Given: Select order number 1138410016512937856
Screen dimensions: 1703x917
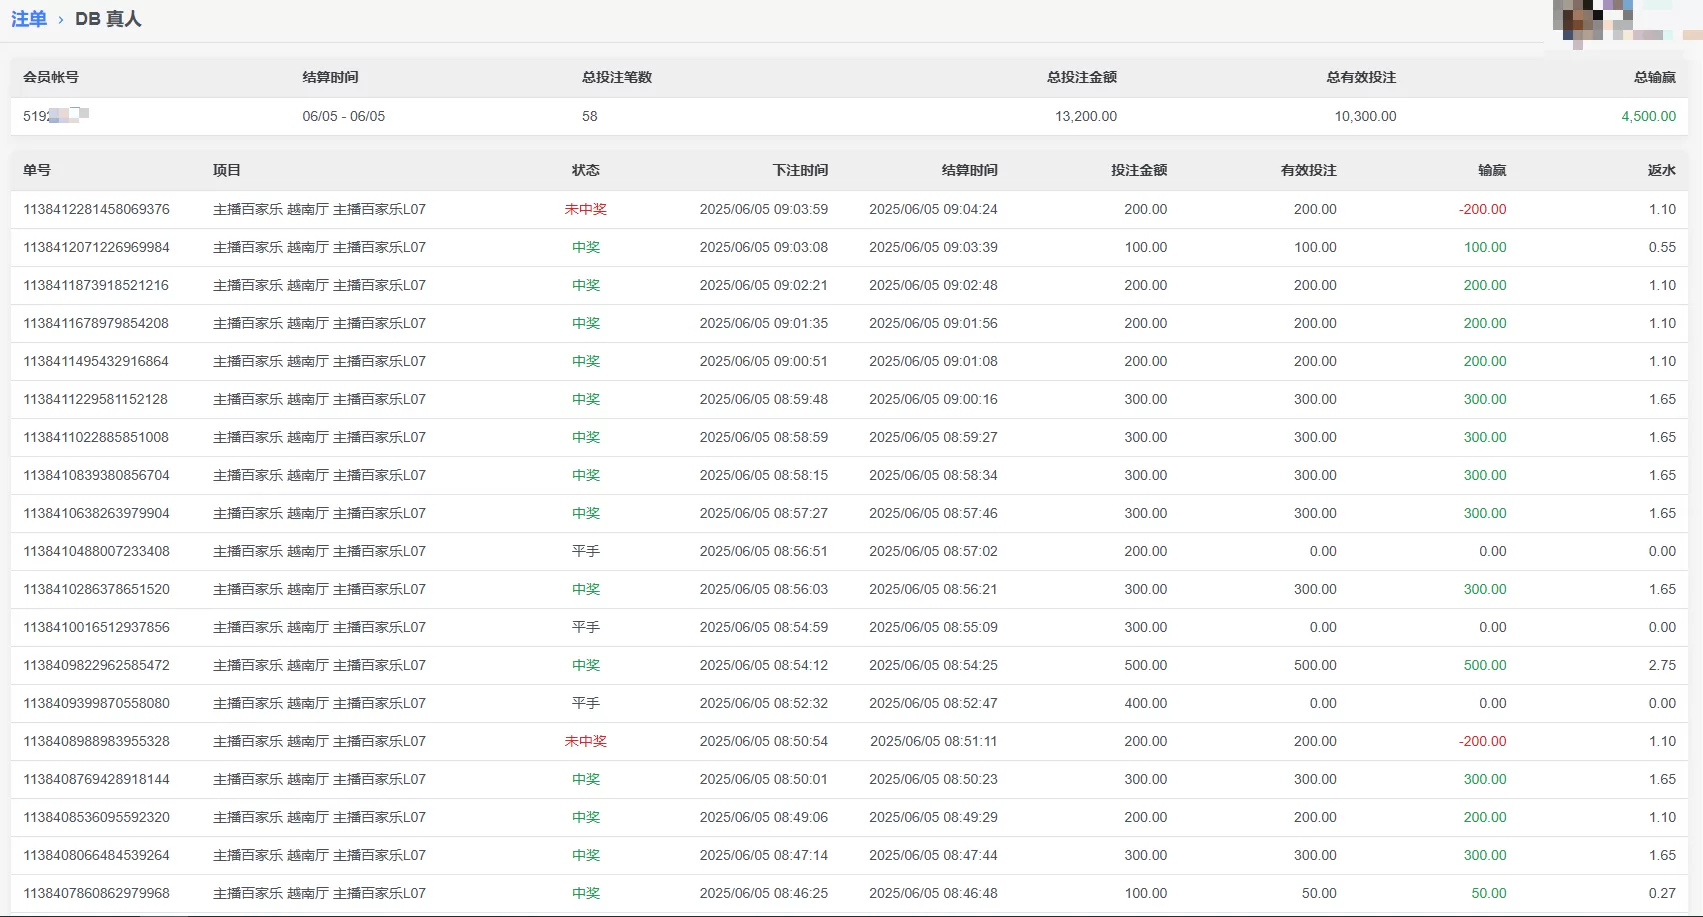Looking at the screenshot, I should point(96,627).
